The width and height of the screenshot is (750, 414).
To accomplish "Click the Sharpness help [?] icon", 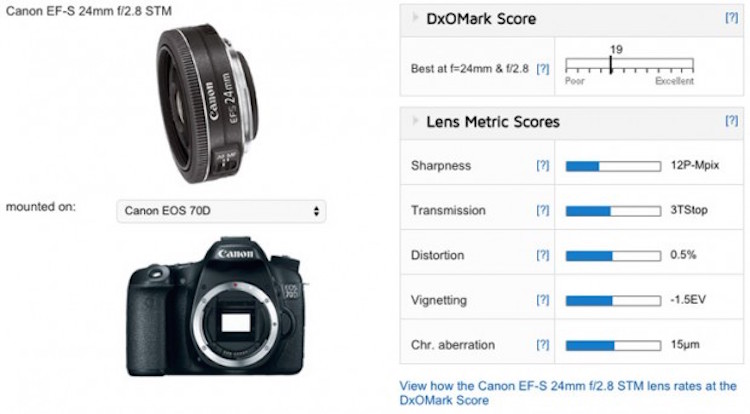I will [x=542, y=165].
